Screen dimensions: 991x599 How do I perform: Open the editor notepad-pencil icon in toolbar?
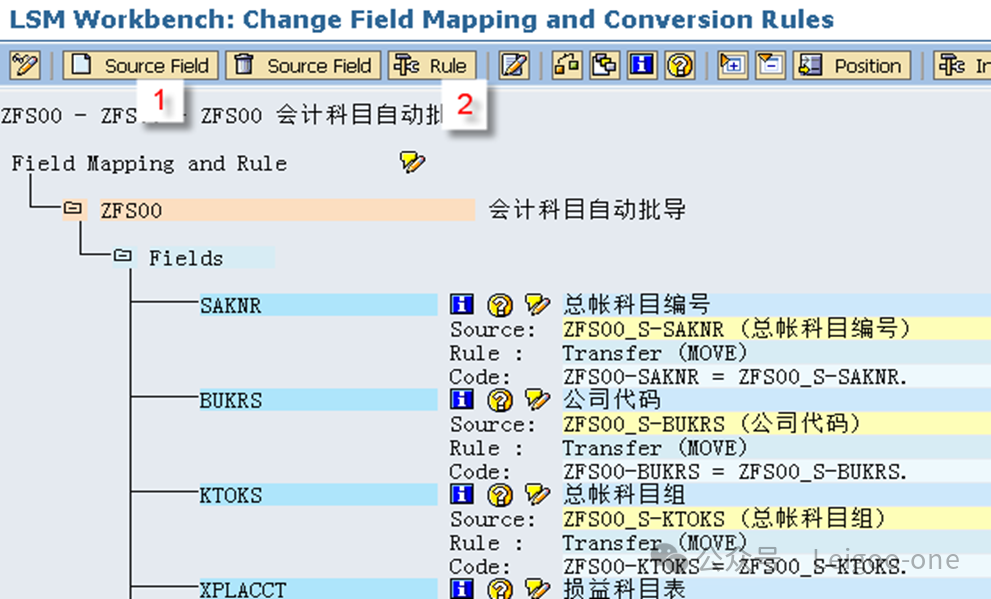pos(514,66)
